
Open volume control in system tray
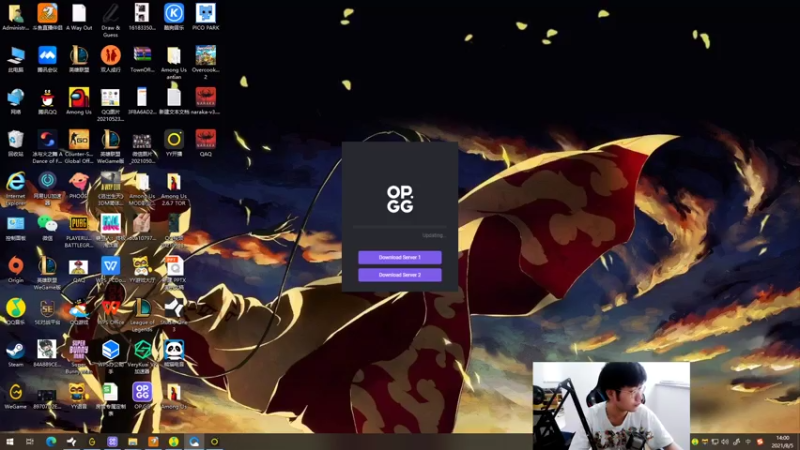click(725, 442)
